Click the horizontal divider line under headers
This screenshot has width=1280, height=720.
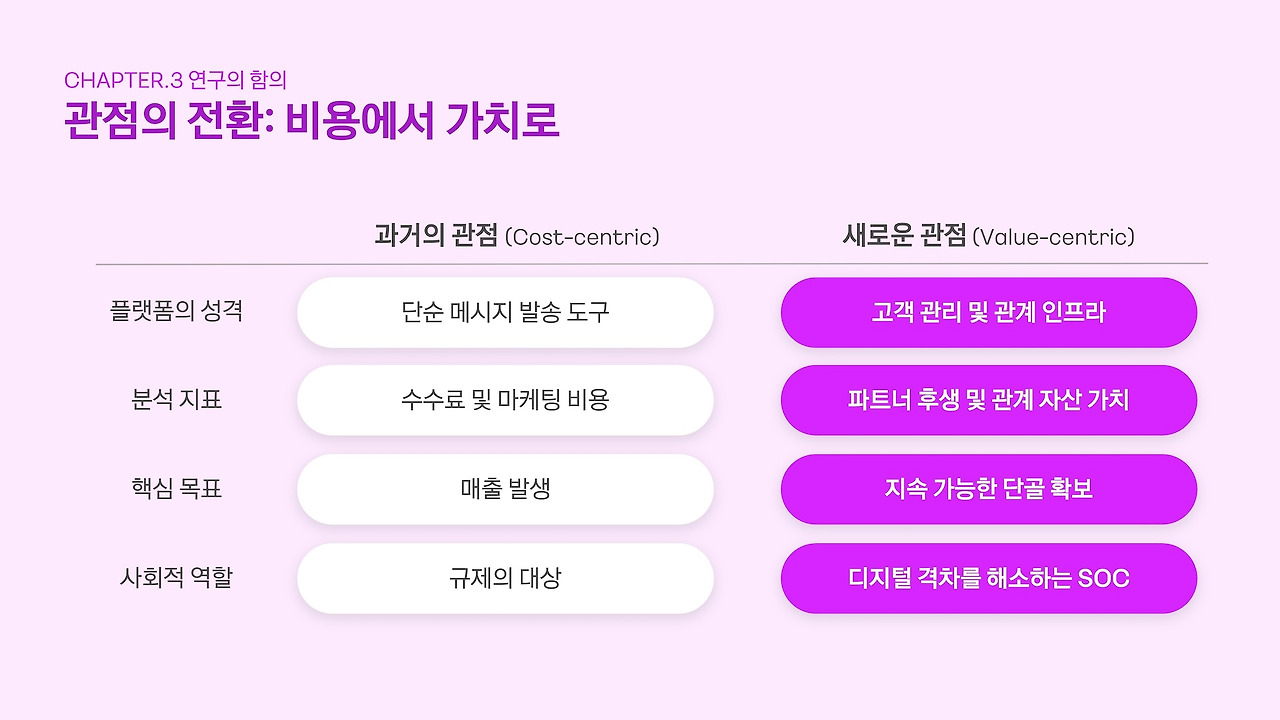click(x=652, y=264)
